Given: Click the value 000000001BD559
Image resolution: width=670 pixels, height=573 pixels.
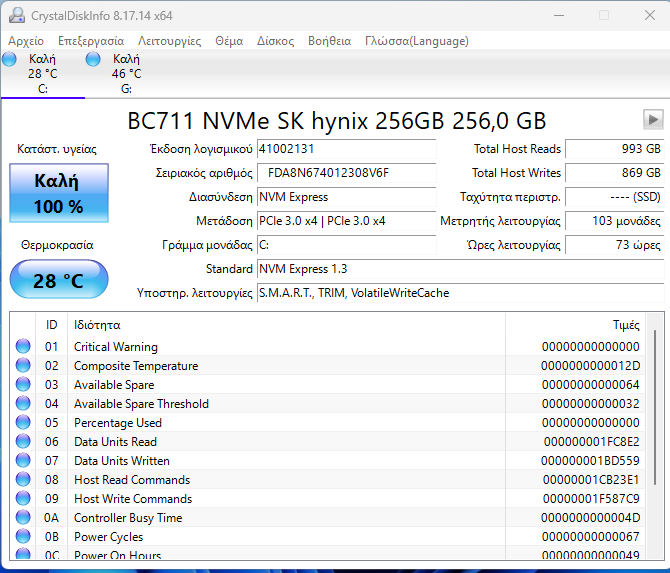Looking at the screenshot, I should click(591, 461).
